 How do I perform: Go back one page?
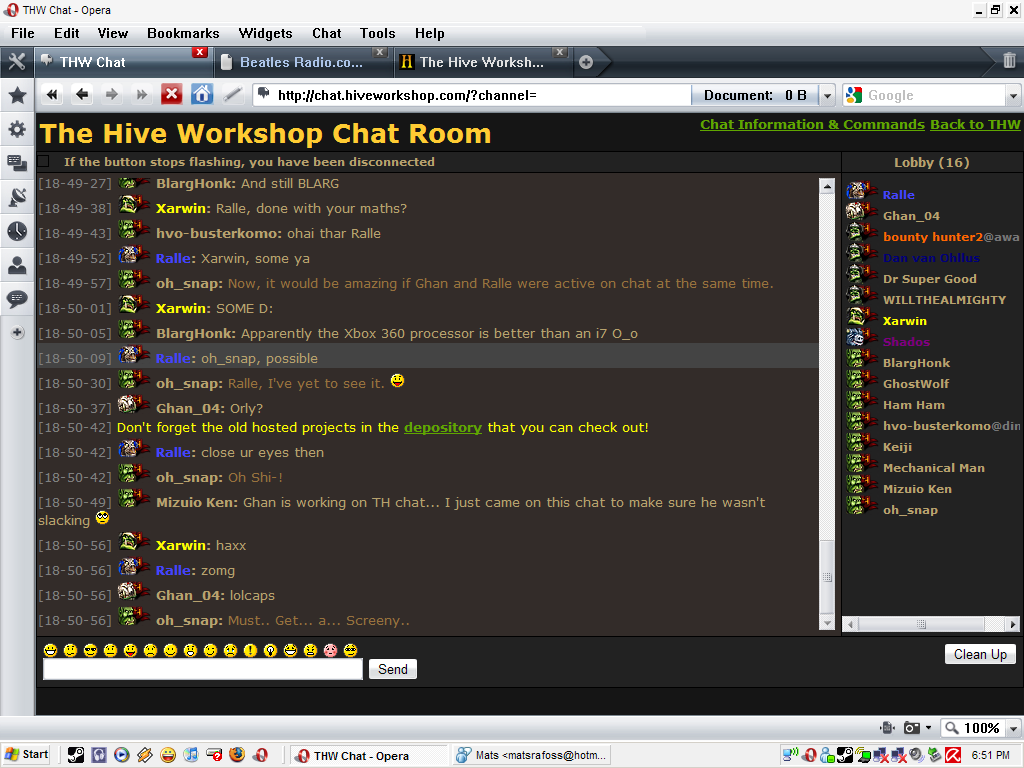click(82, 95)
